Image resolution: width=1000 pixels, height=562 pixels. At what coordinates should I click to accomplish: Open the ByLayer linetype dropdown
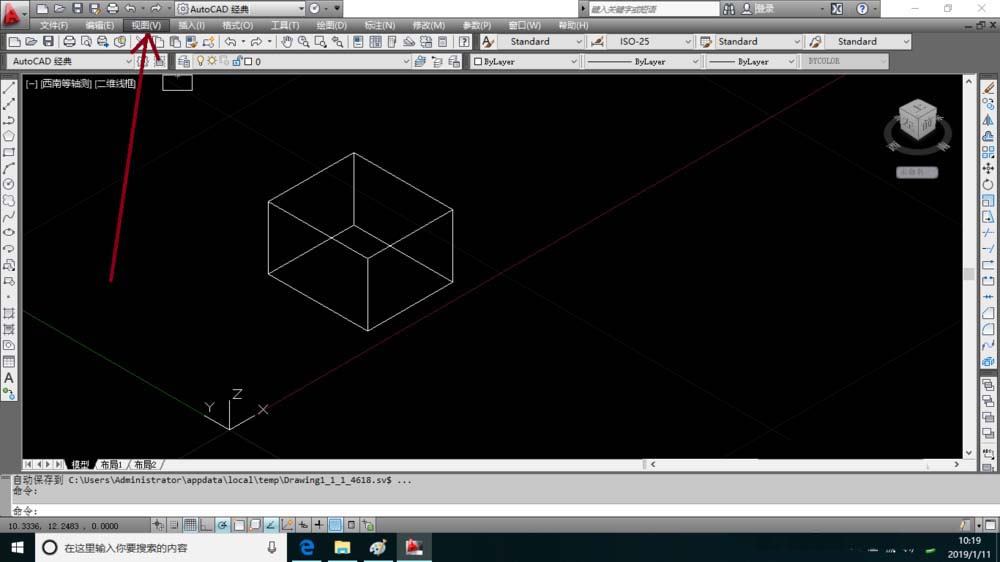click(x=643, y=61)
